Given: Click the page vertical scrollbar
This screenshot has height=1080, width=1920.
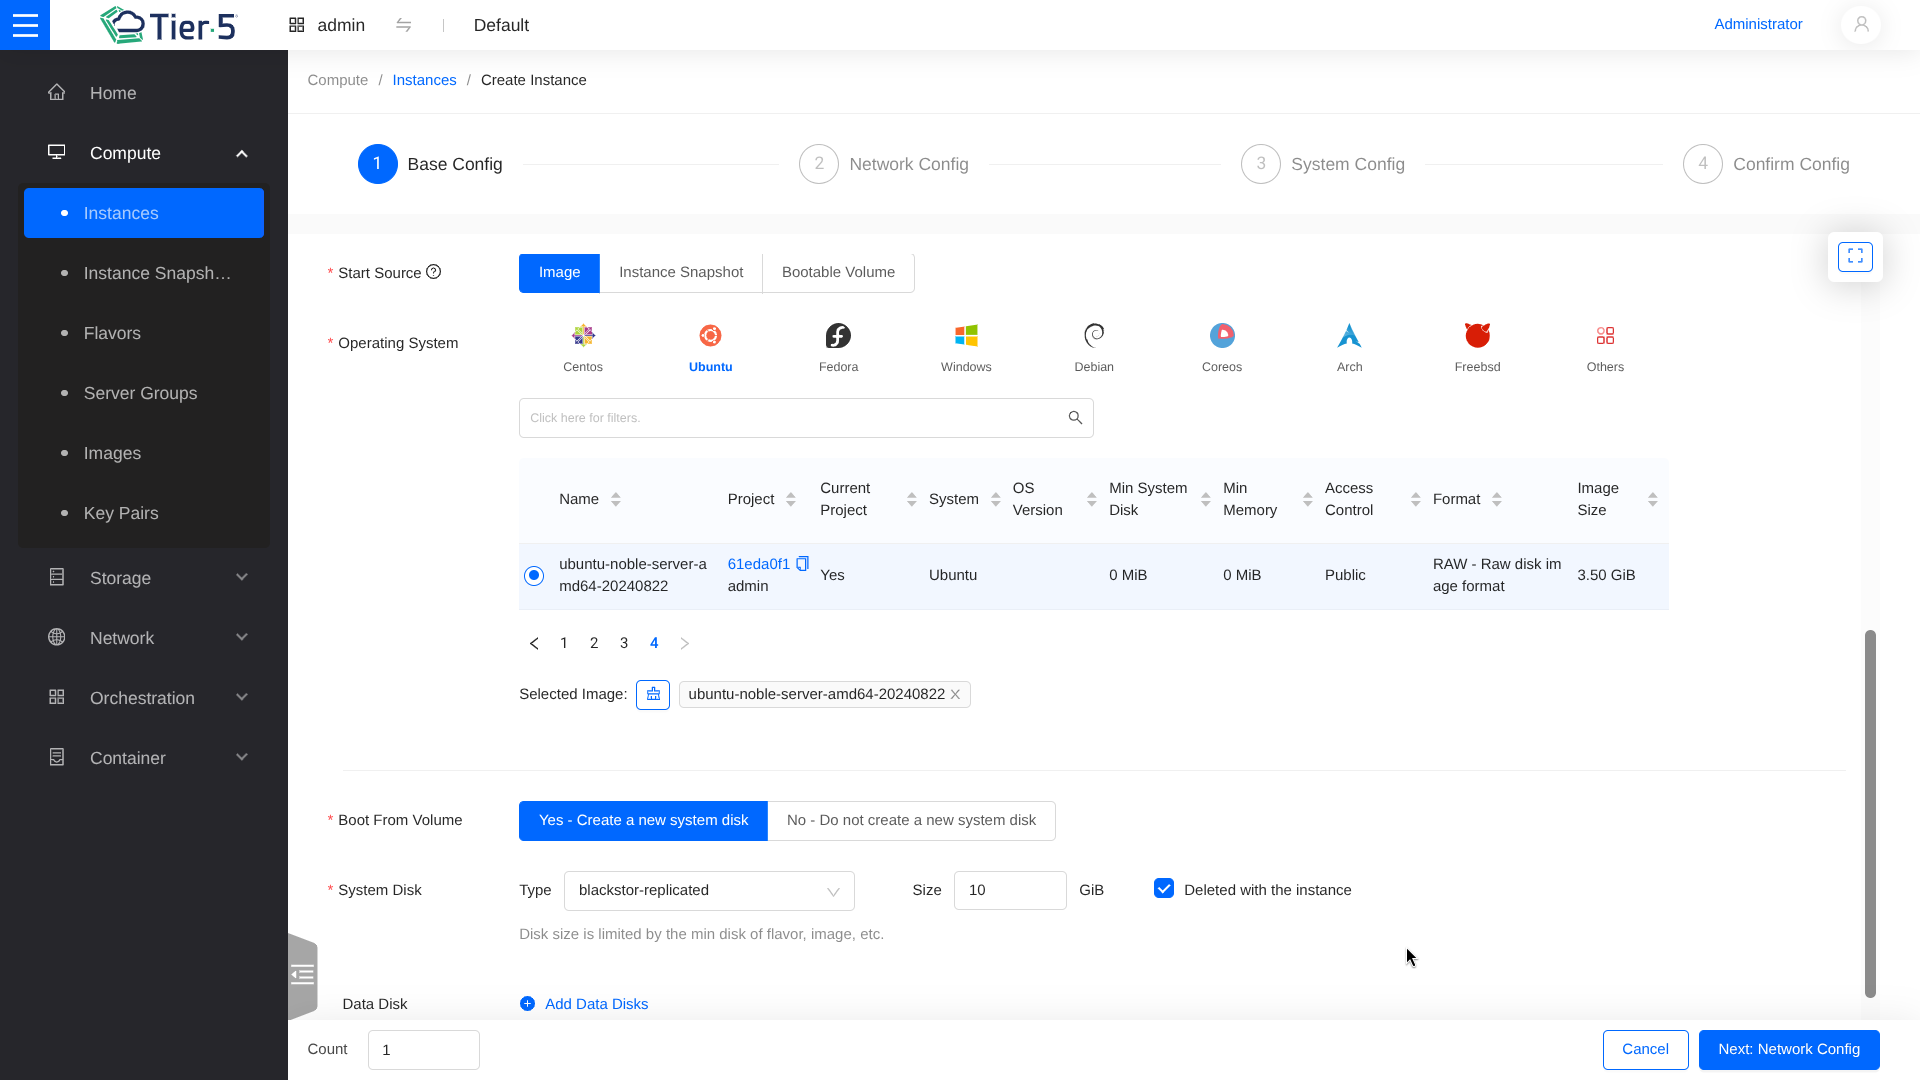Looking at the screenshot, I should click(1869, 812).
